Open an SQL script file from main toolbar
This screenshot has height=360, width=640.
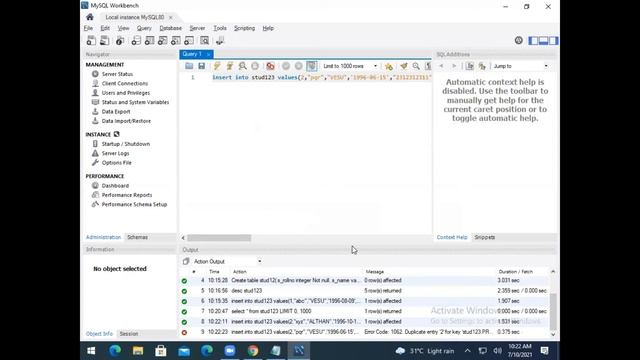[x=104, y=40]
